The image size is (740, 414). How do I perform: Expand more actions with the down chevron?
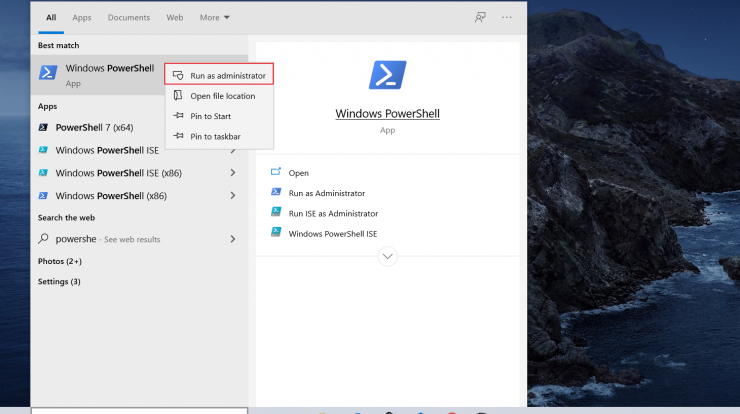tap(387, 256)
